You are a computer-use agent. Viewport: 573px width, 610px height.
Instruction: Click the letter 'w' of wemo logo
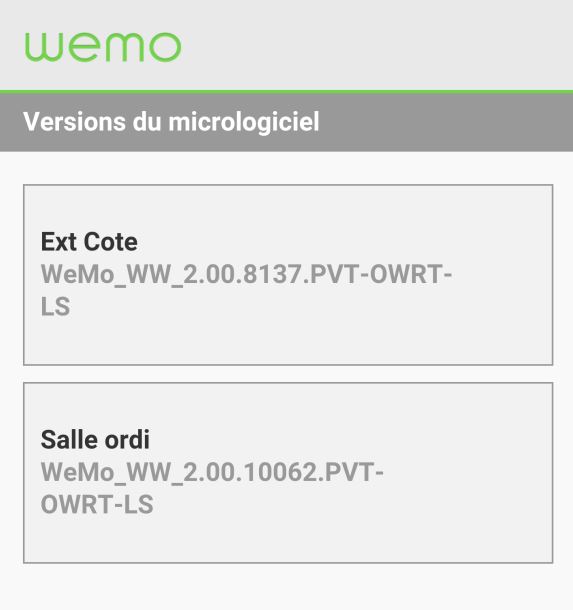click(x=42, y=47)
